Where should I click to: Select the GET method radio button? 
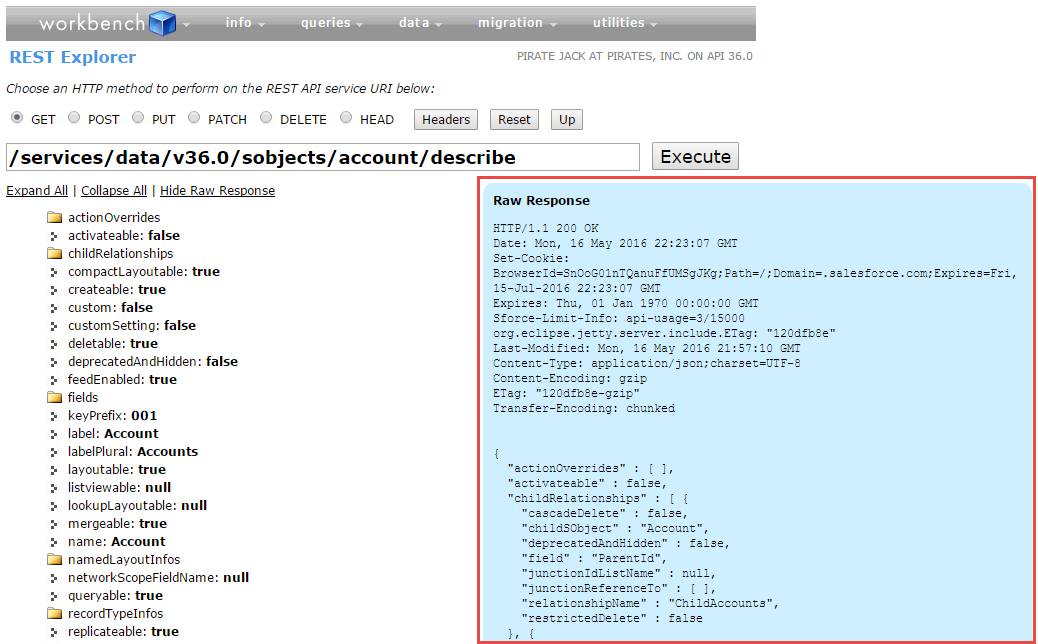pyautogui.click(x=17, y=118)
